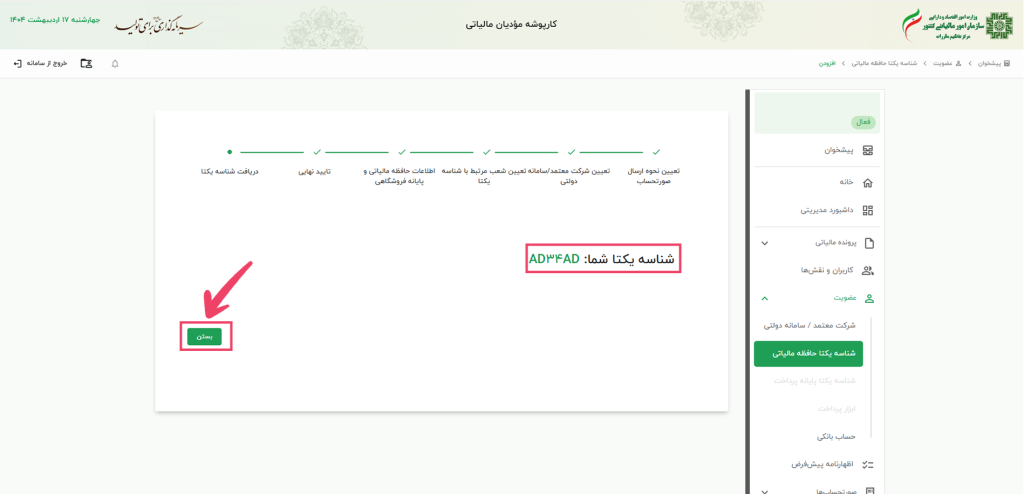Click the کاربران و نقش‌ها users icon
Image resolution: width=1024 pixels, height=494 pixels.
pos(867,270)
